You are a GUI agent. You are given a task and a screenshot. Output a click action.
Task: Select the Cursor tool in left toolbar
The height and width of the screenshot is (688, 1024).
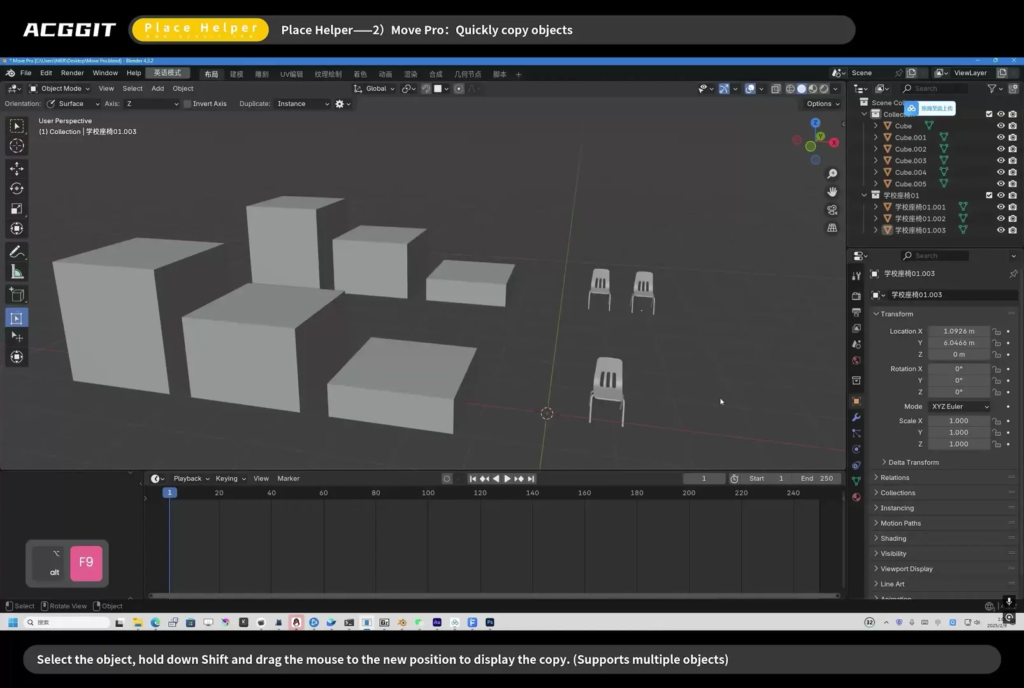click(17, 146)
